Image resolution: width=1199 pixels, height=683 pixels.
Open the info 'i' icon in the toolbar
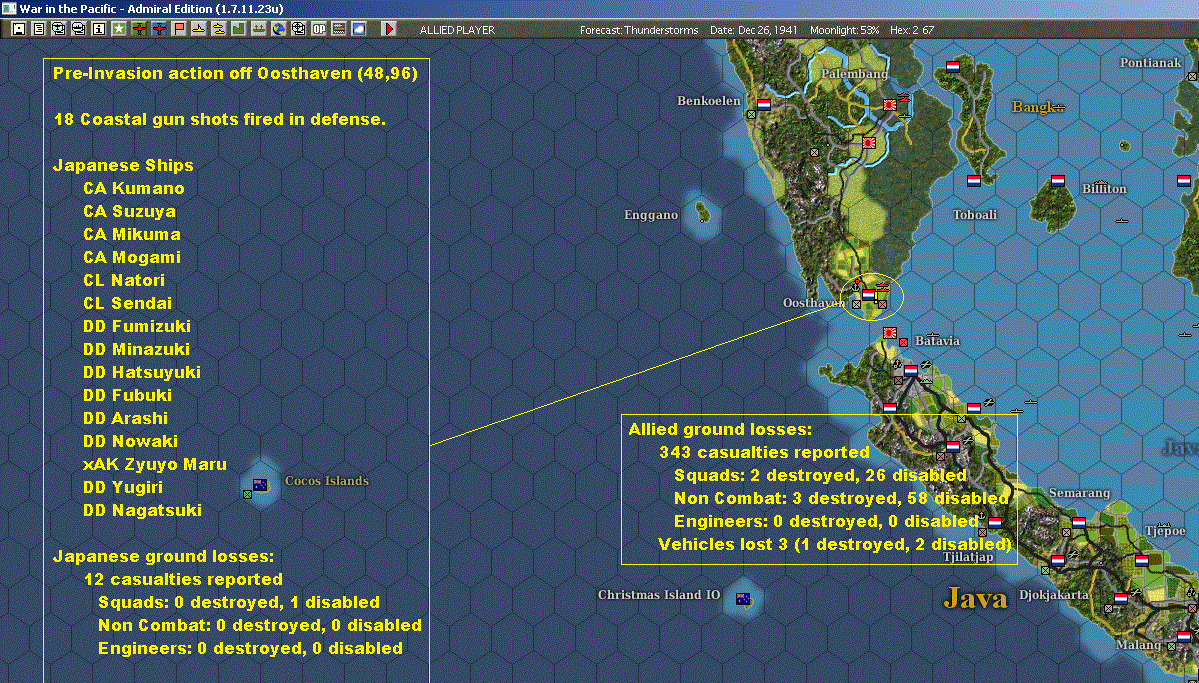(99, 29)
